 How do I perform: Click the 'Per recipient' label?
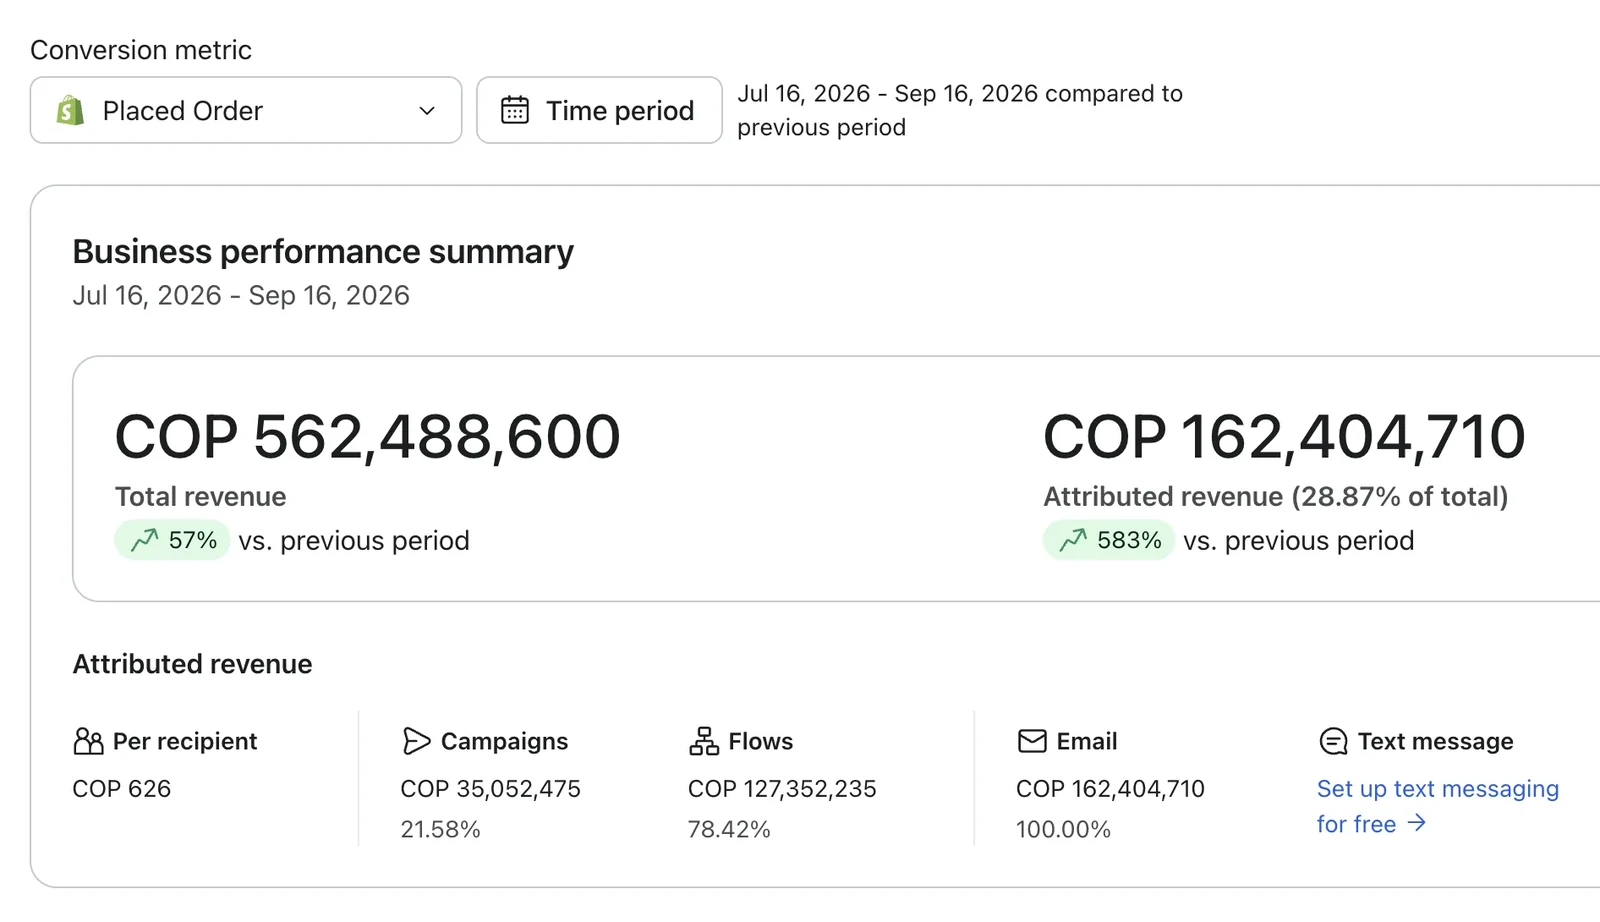[x=185, y=741]
